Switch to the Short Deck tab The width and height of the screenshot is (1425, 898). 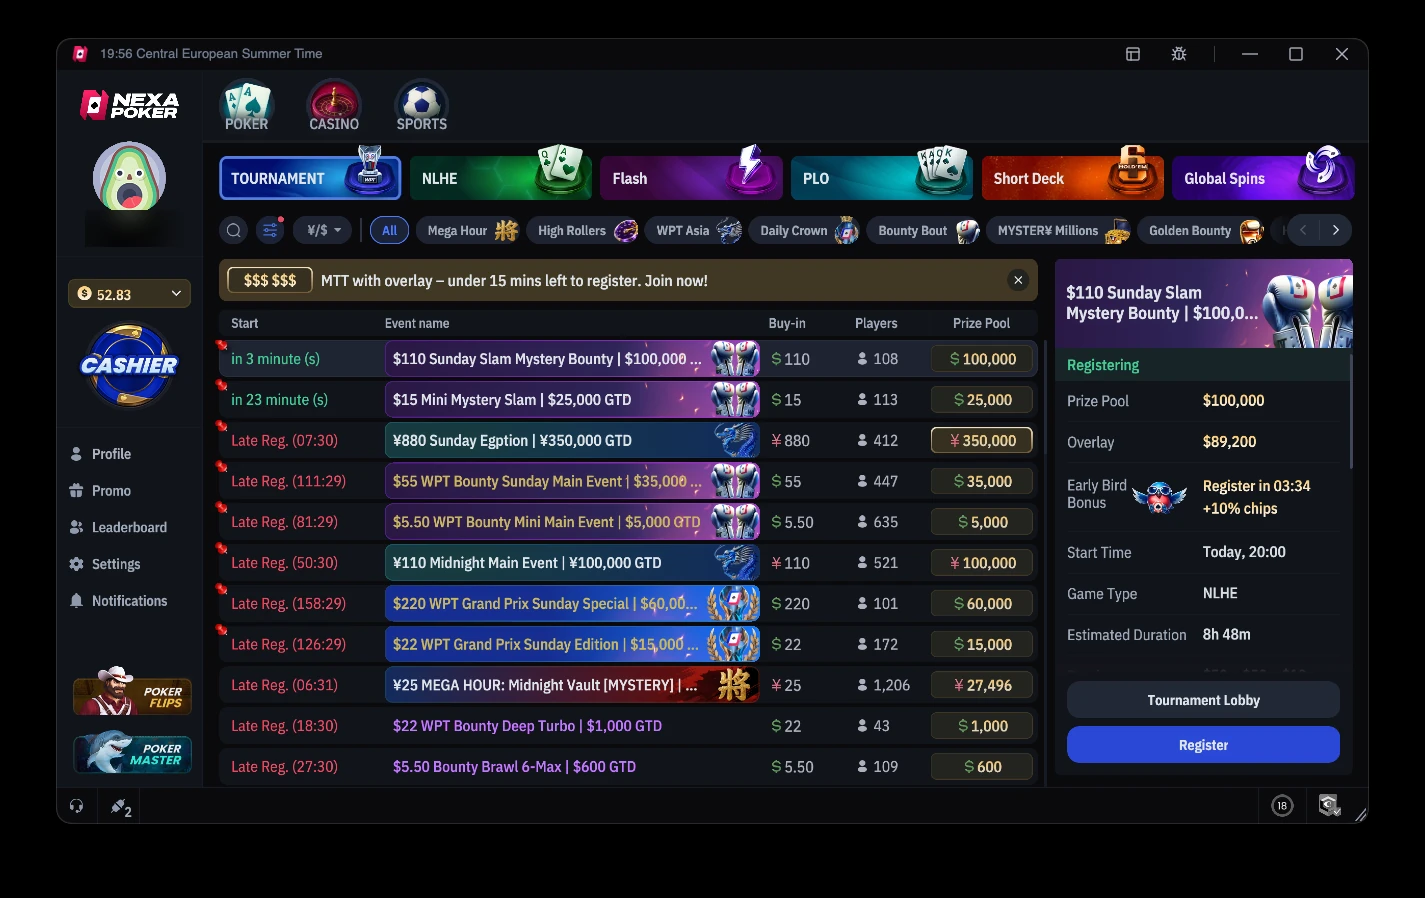tap(1073, 178)
